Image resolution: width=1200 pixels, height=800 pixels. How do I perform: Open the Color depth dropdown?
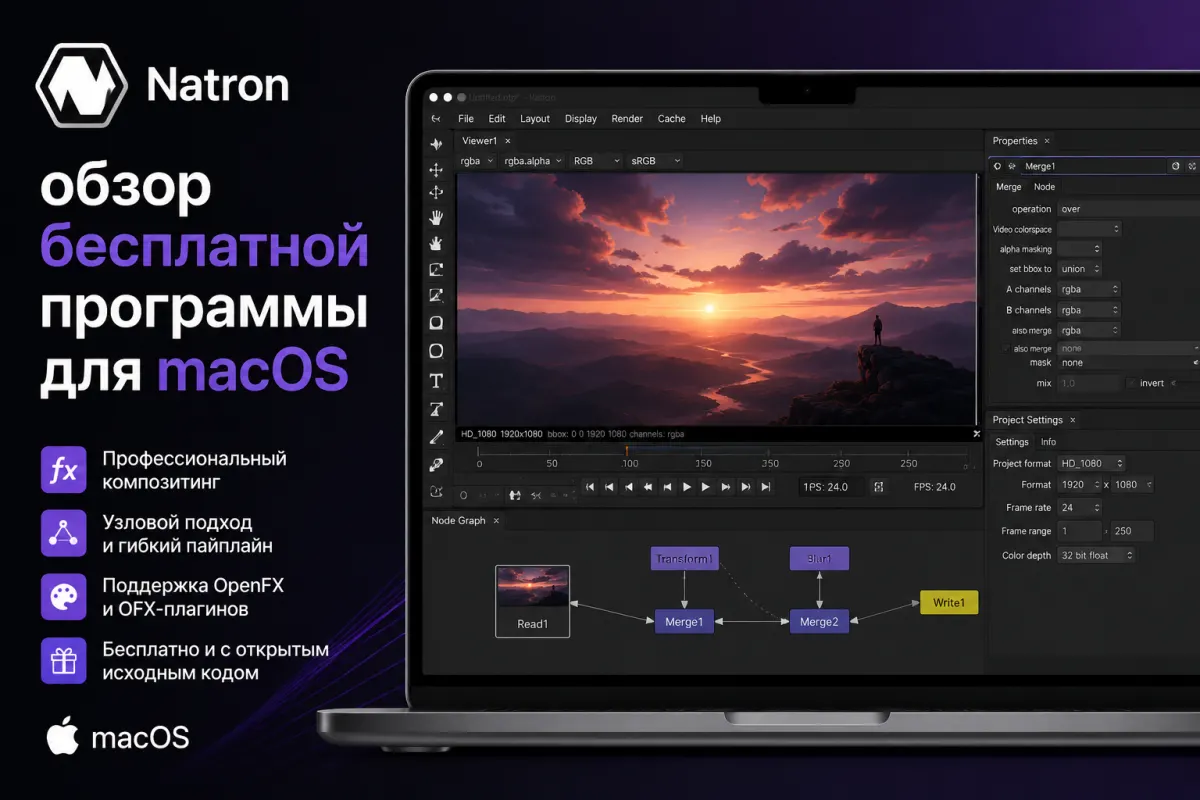click(x=1096, y=555)
